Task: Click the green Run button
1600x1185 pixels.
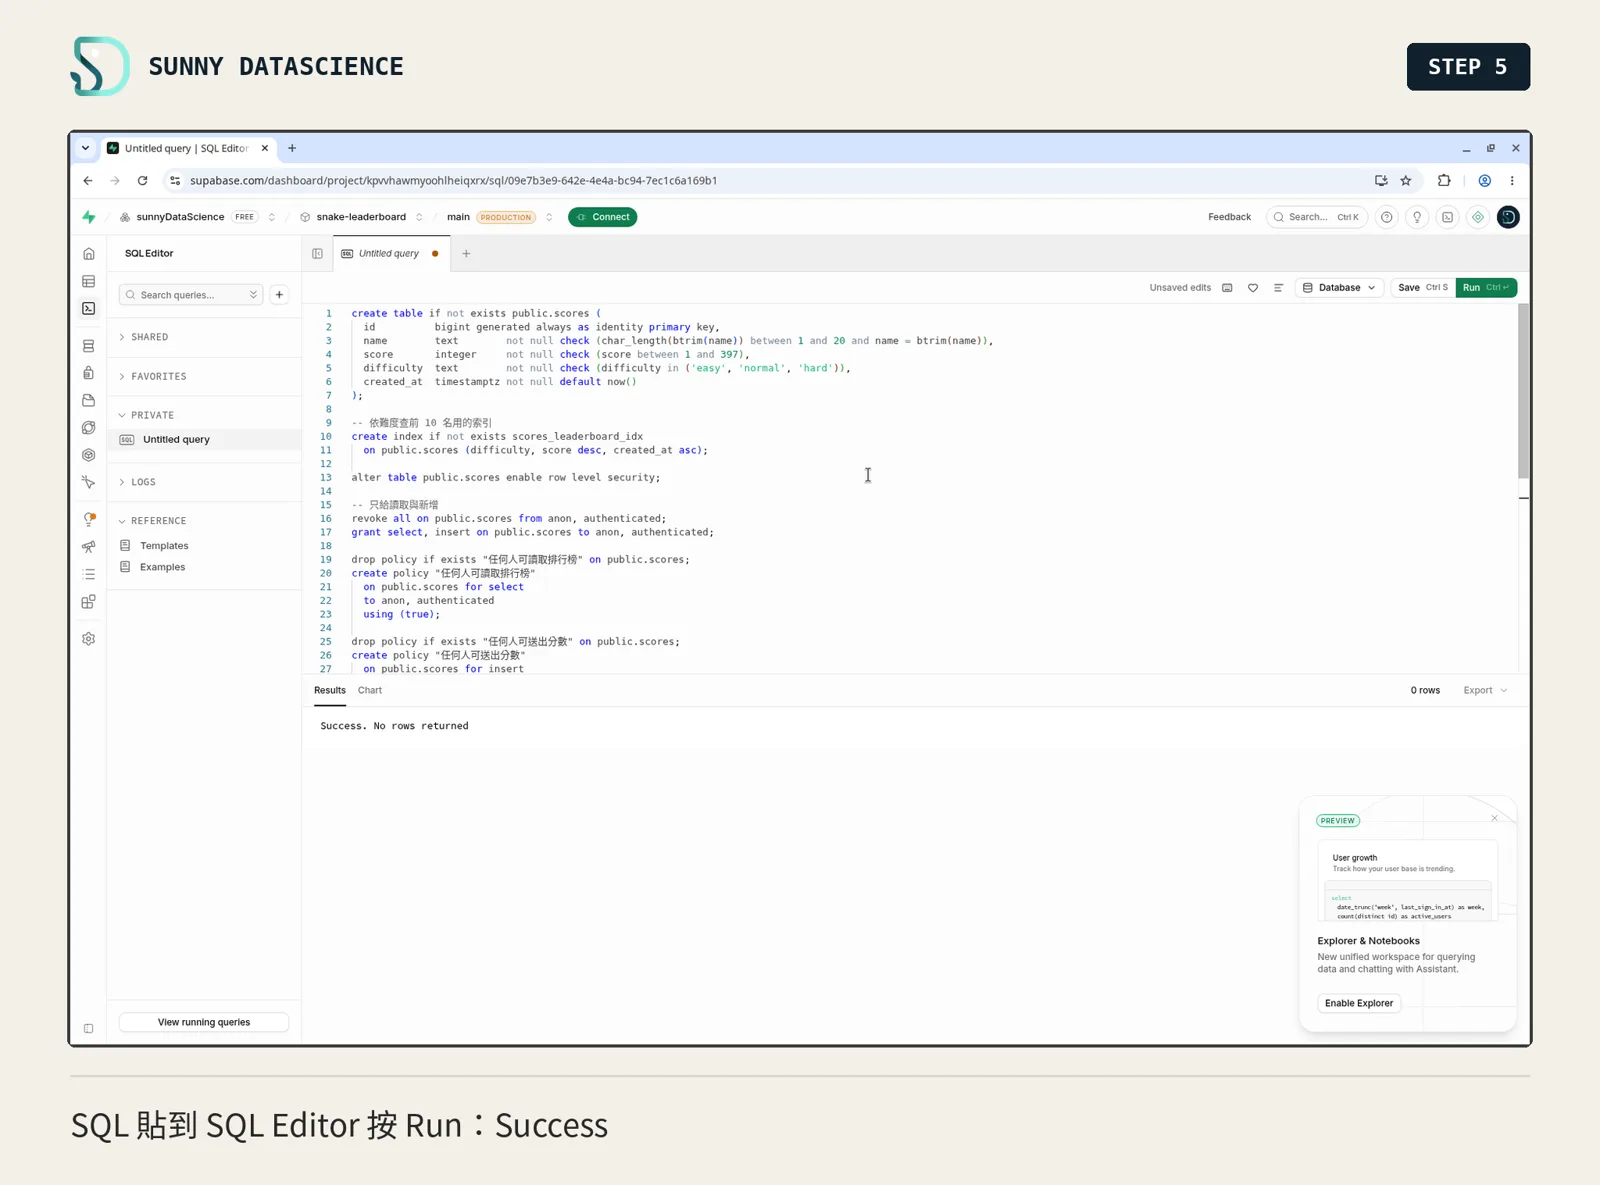Action: (x=1486, y=288)
